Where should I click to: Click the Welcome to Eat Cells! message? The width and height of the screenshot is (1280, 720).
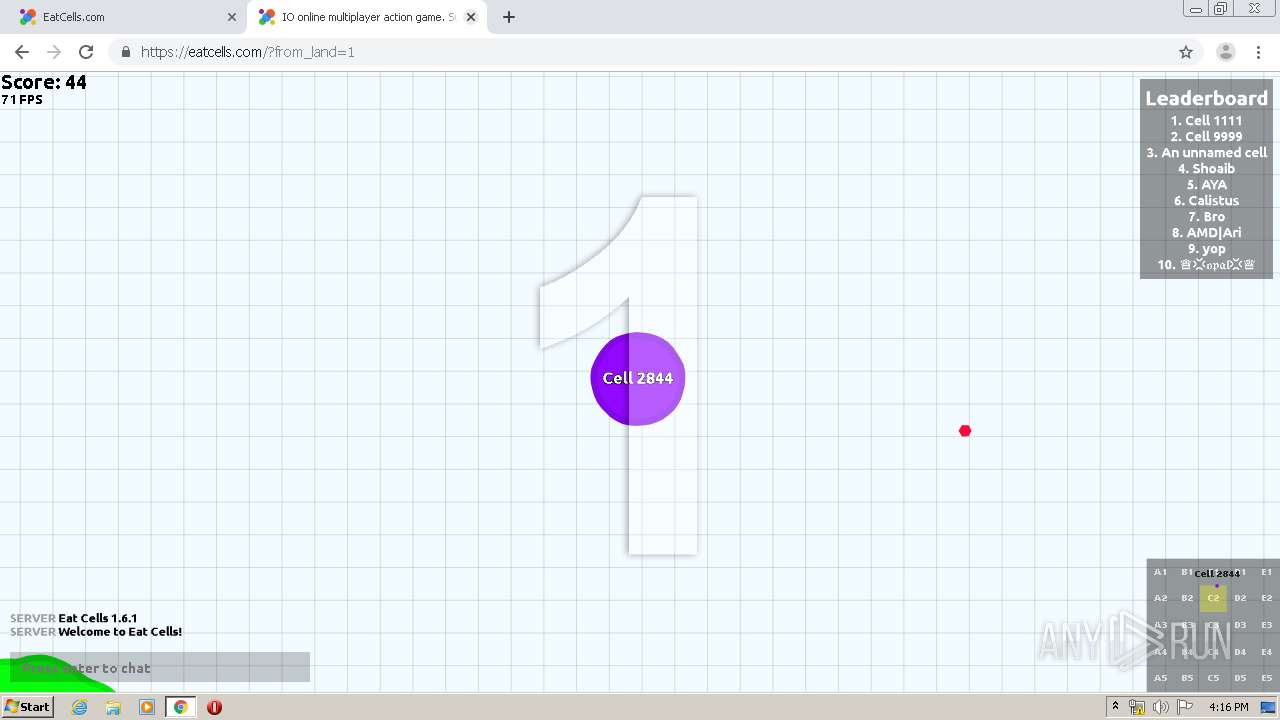[120, 631]
